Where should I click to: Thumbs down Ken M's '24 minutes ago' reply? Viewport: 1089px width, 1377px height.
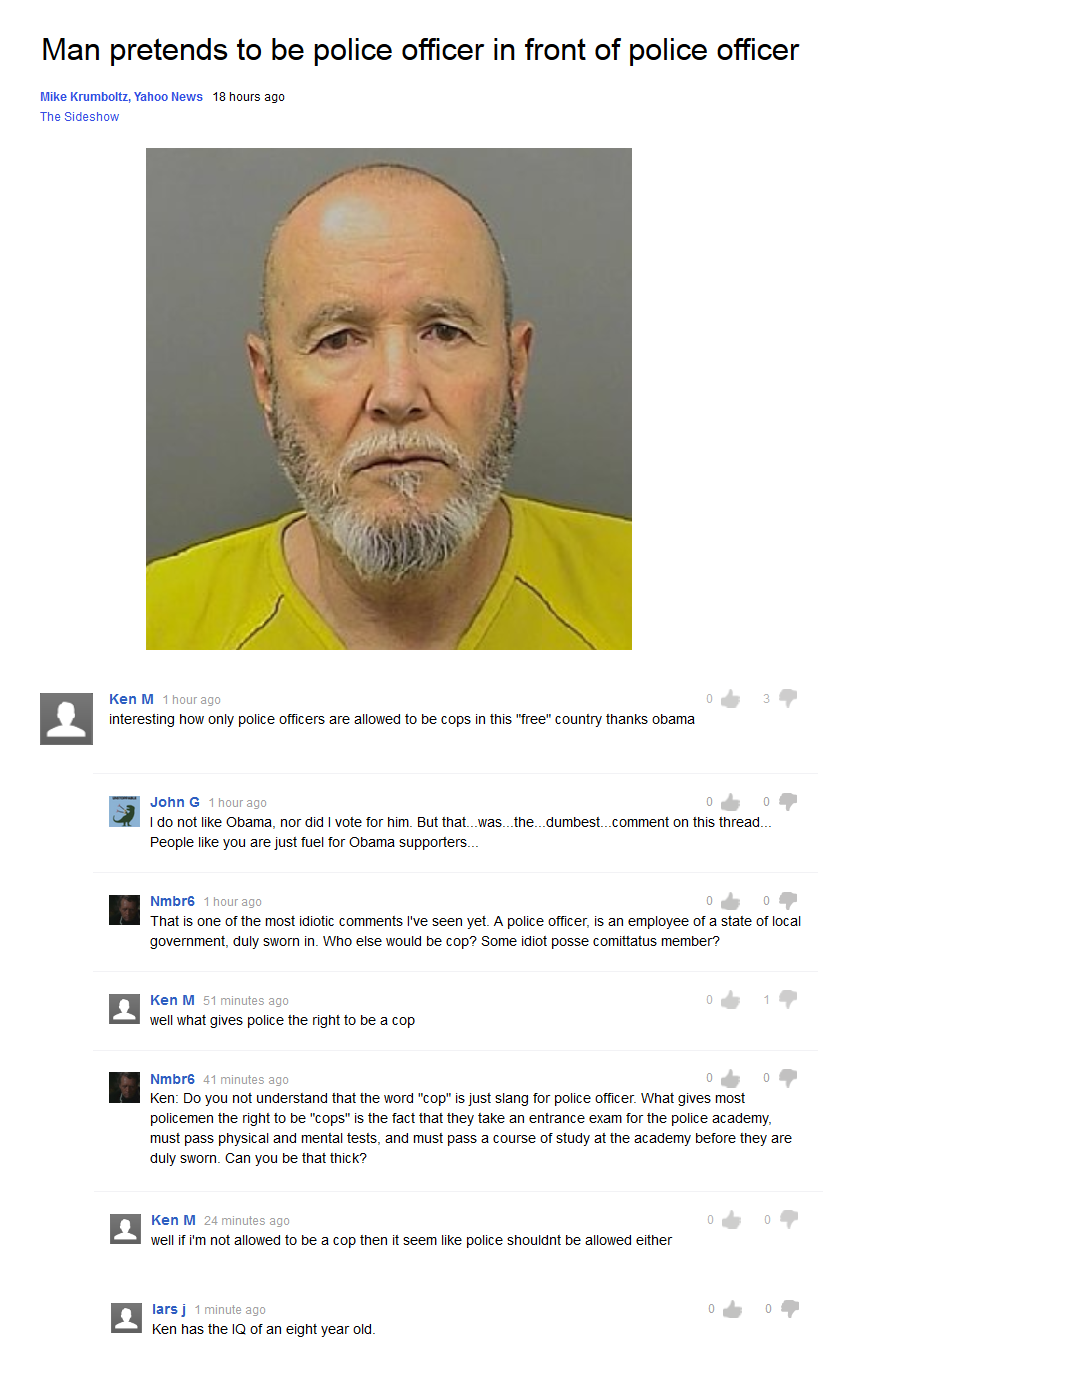tap(789, 1219)
